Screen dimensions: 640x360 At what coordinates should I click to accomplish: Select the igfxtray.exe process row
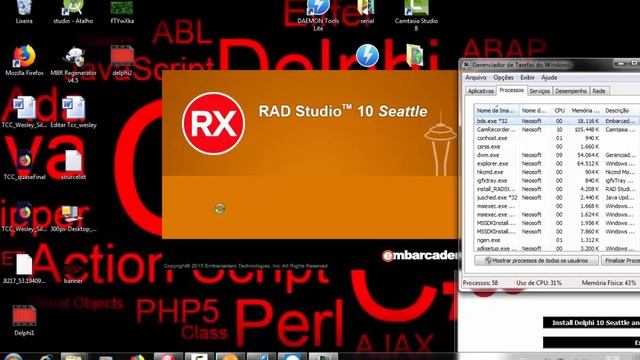coord(557,180)
